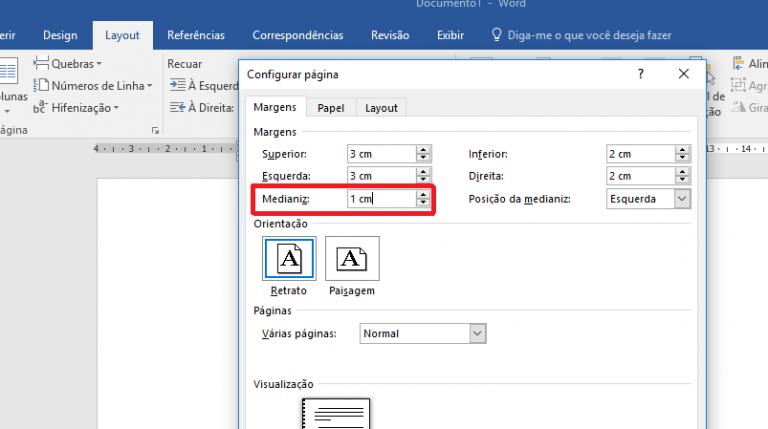Select the Retrato orientation icon
Image resolution: width=768 pixels, height=429 pixels.
click(289, 261)
